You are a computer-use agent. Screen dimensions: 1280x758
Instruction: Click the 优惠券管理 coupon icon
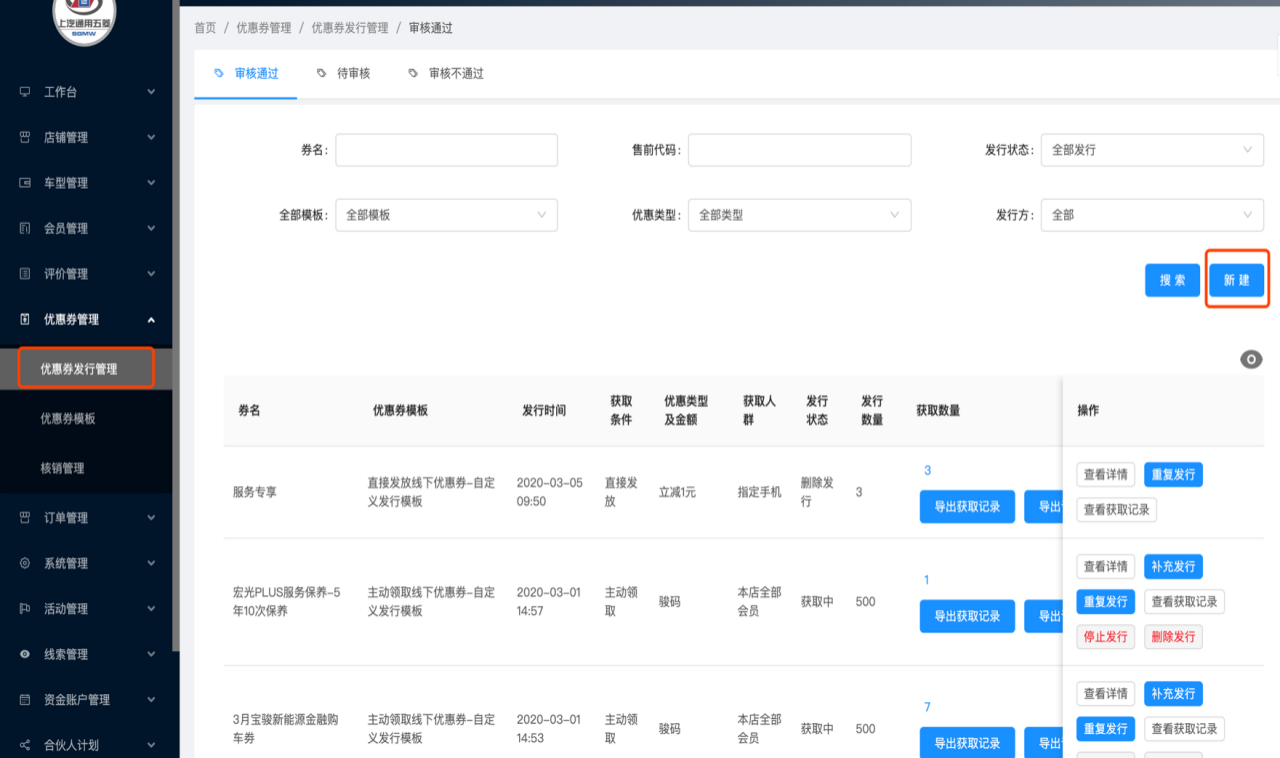(25, 319)
